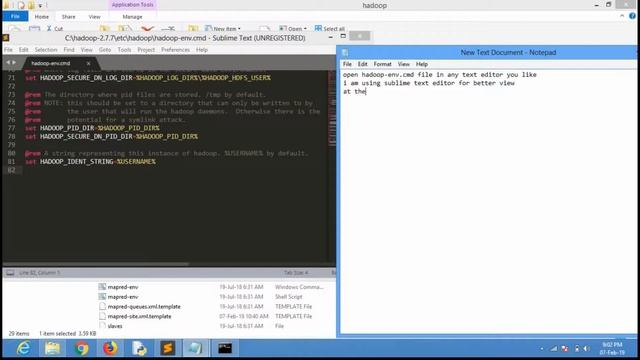Click the Cut command in Explorer ribbon

55,29
